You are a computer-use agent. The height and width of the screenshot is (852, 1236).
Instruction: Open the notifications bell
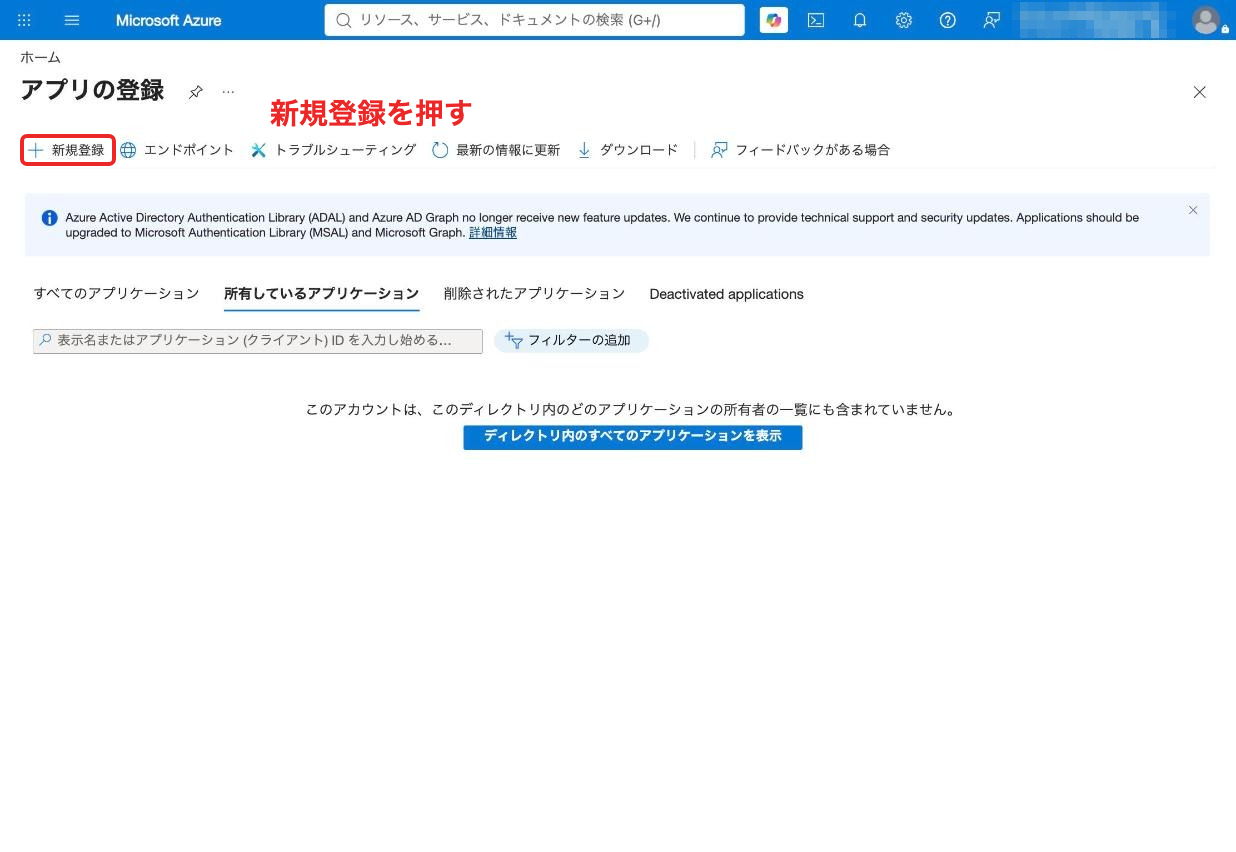click(x=860, y=20)
